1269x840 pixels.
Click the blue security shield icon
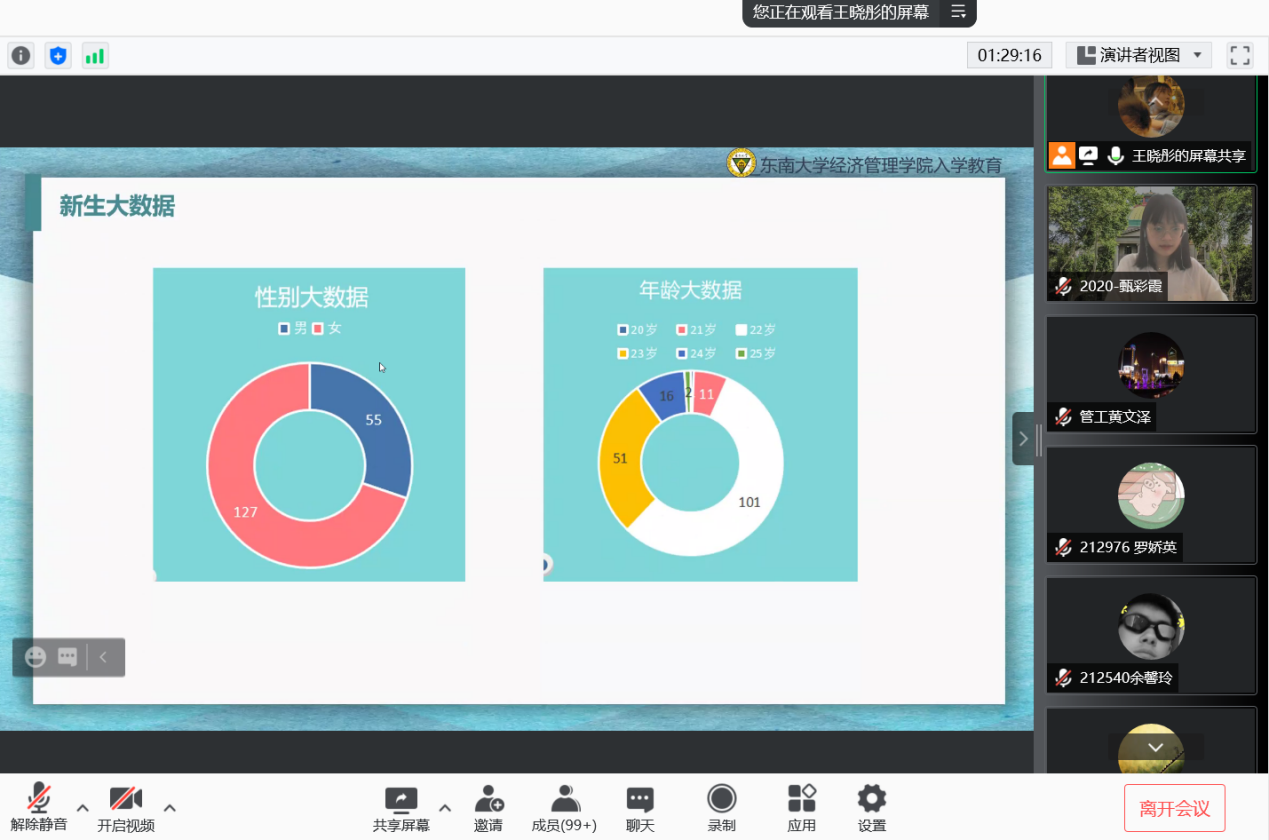click(x=58, y=56)
